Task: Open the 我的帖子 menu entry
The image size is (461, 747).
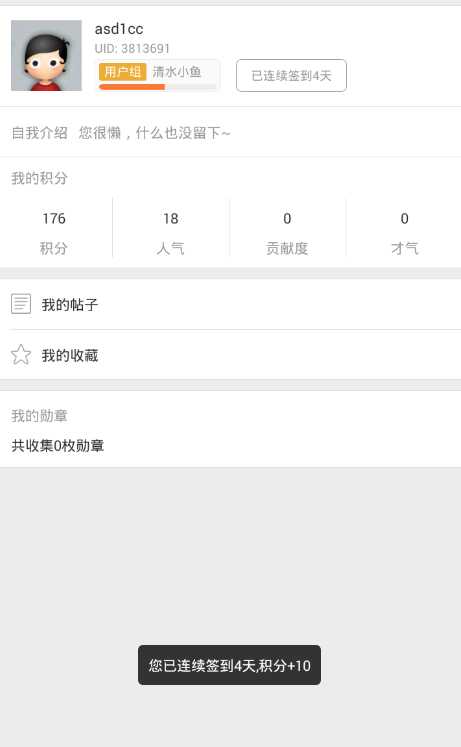Action: [230, 304]
